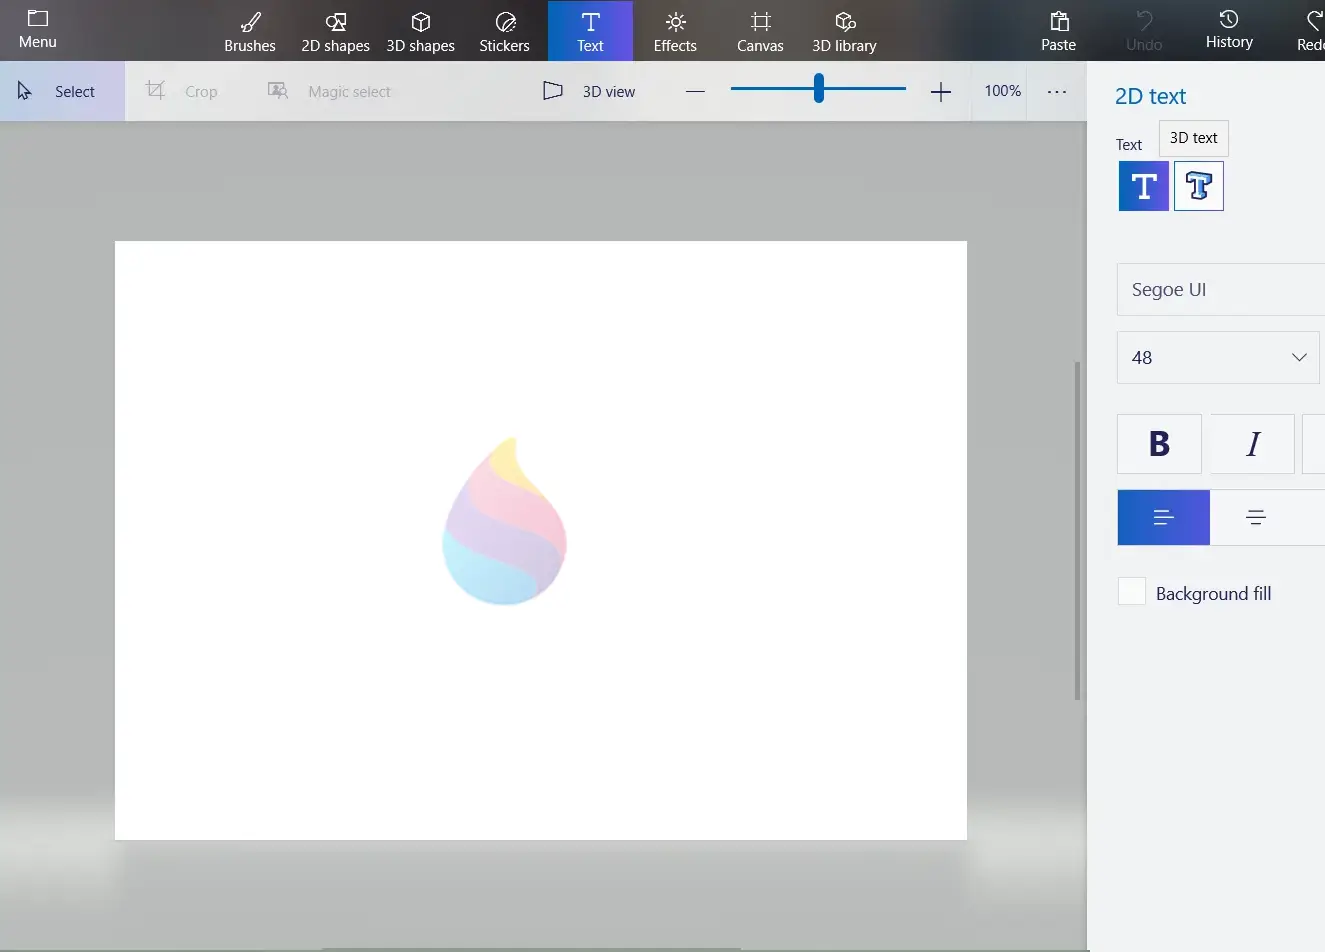
Task: Open the Brushes tool
Action: point(250,31)
